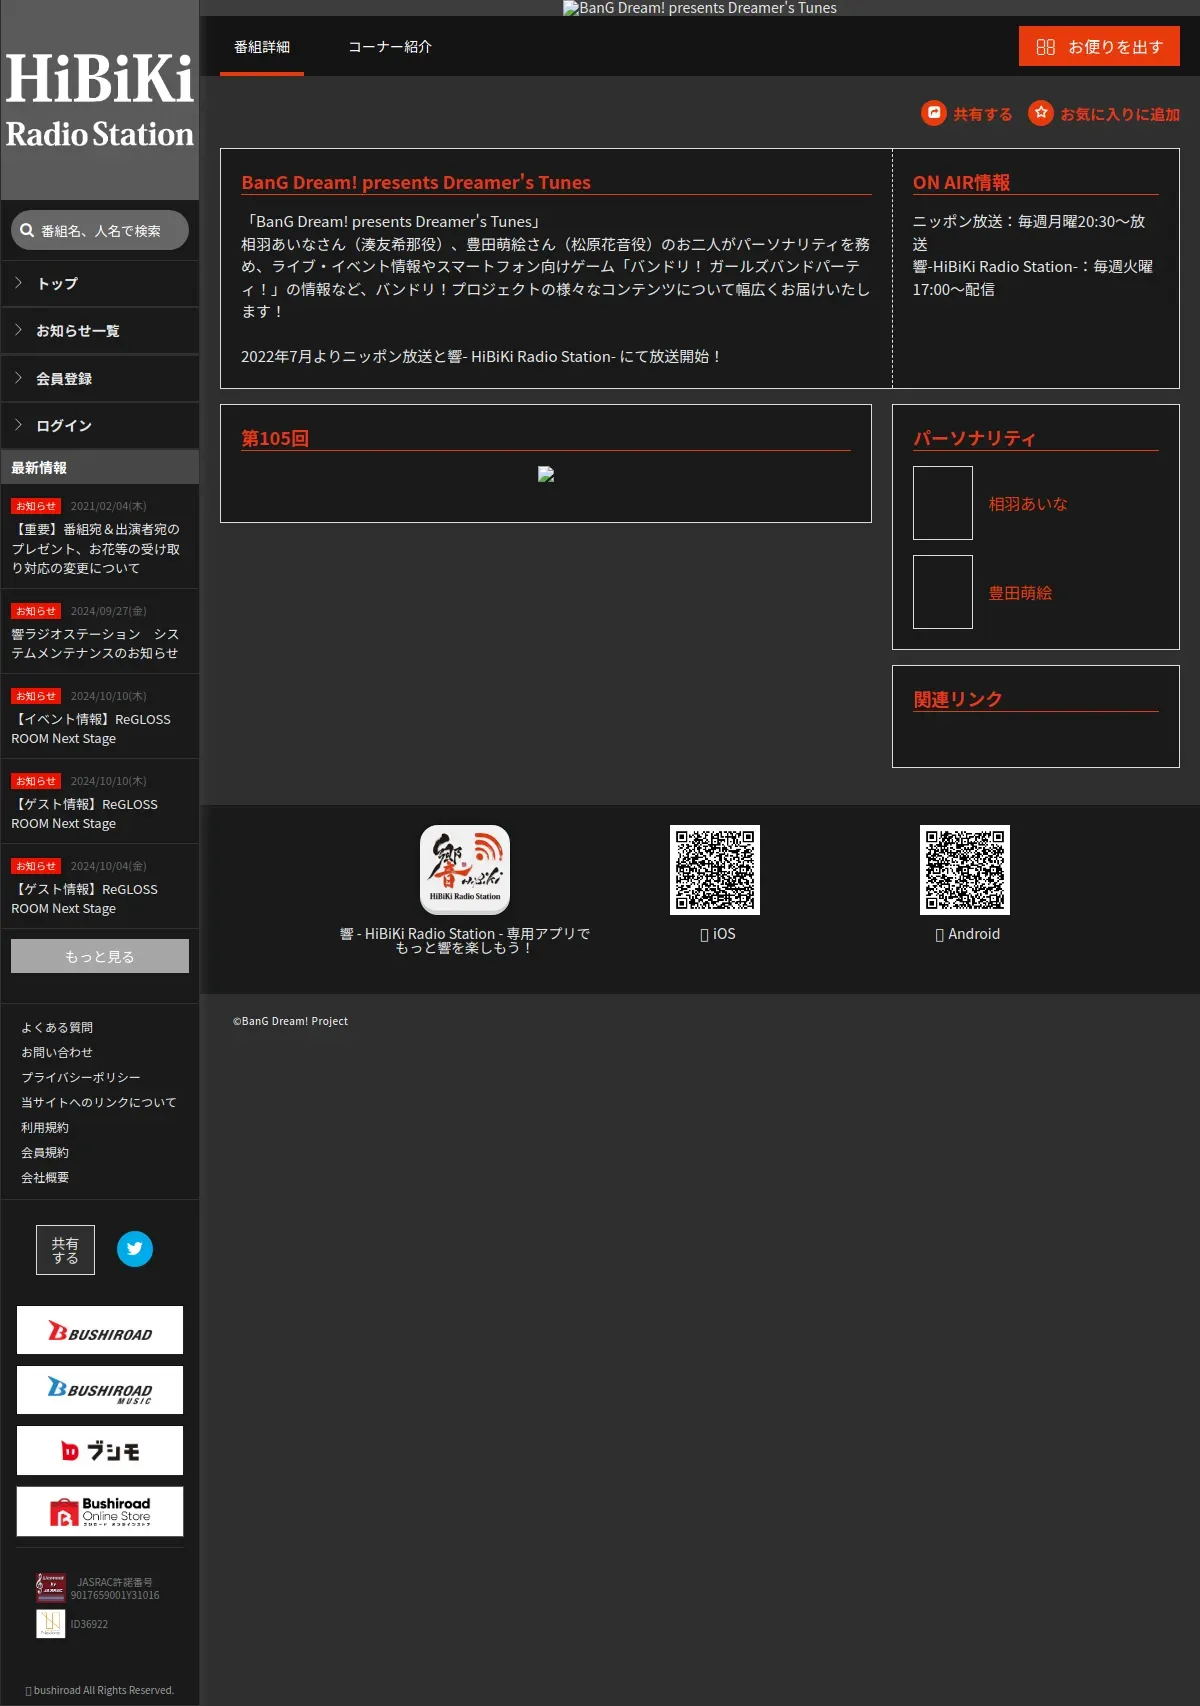Click the JASRAC license icon
1200x1706 pixels.
click(51, 1588)
